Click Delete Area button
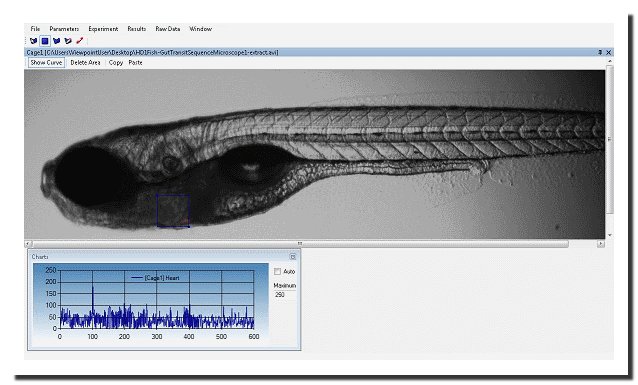Screen dimensions: 638x385 pos(85,63)
